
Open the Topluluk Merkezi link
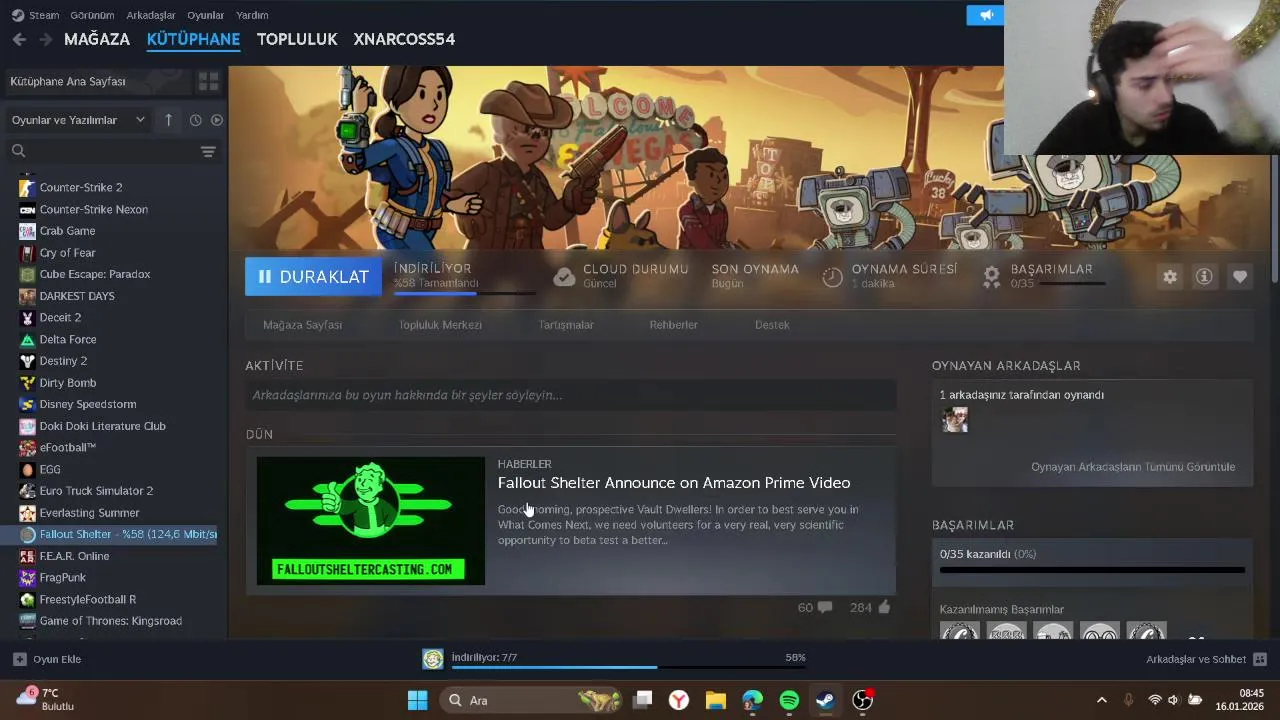440,325
